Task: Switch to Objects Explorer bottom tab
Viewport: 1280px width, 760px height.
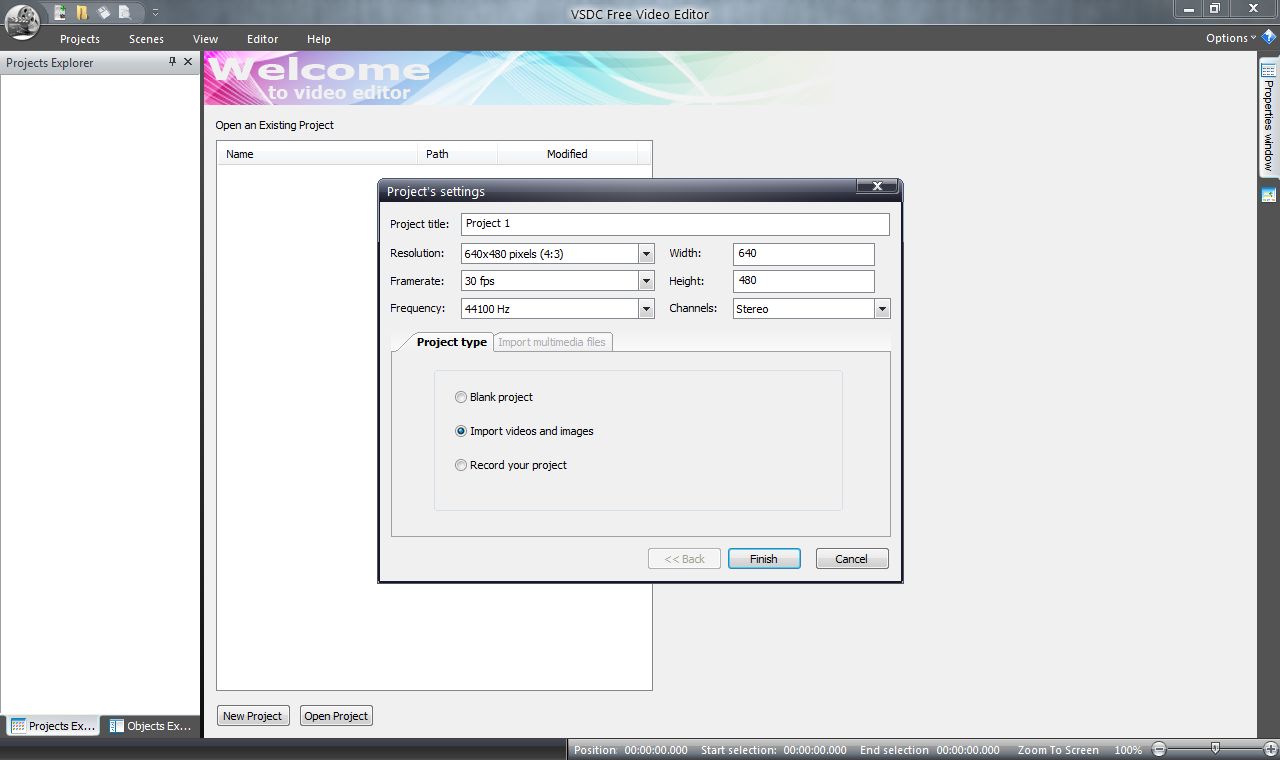Action: (149, 726)
